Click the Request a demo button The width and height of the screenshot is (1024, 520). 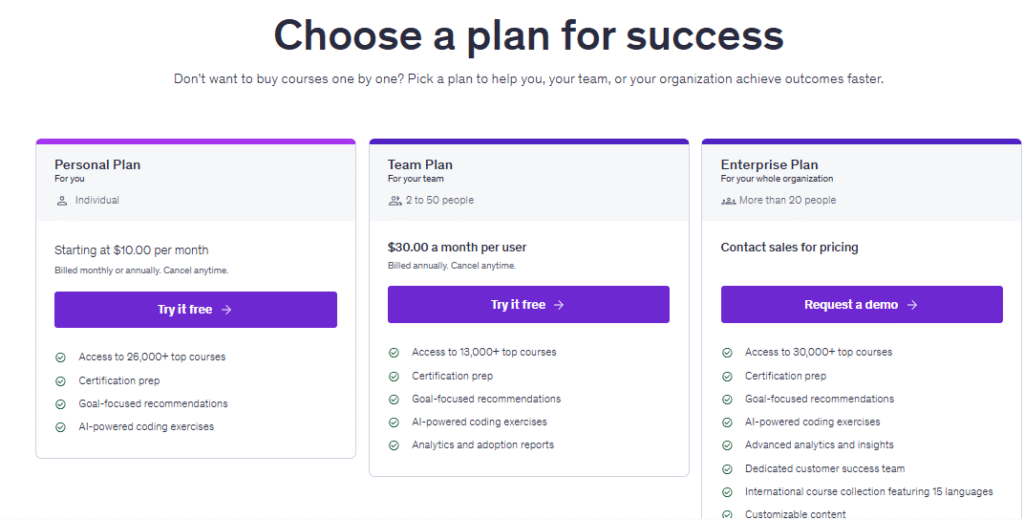(861, 304)
